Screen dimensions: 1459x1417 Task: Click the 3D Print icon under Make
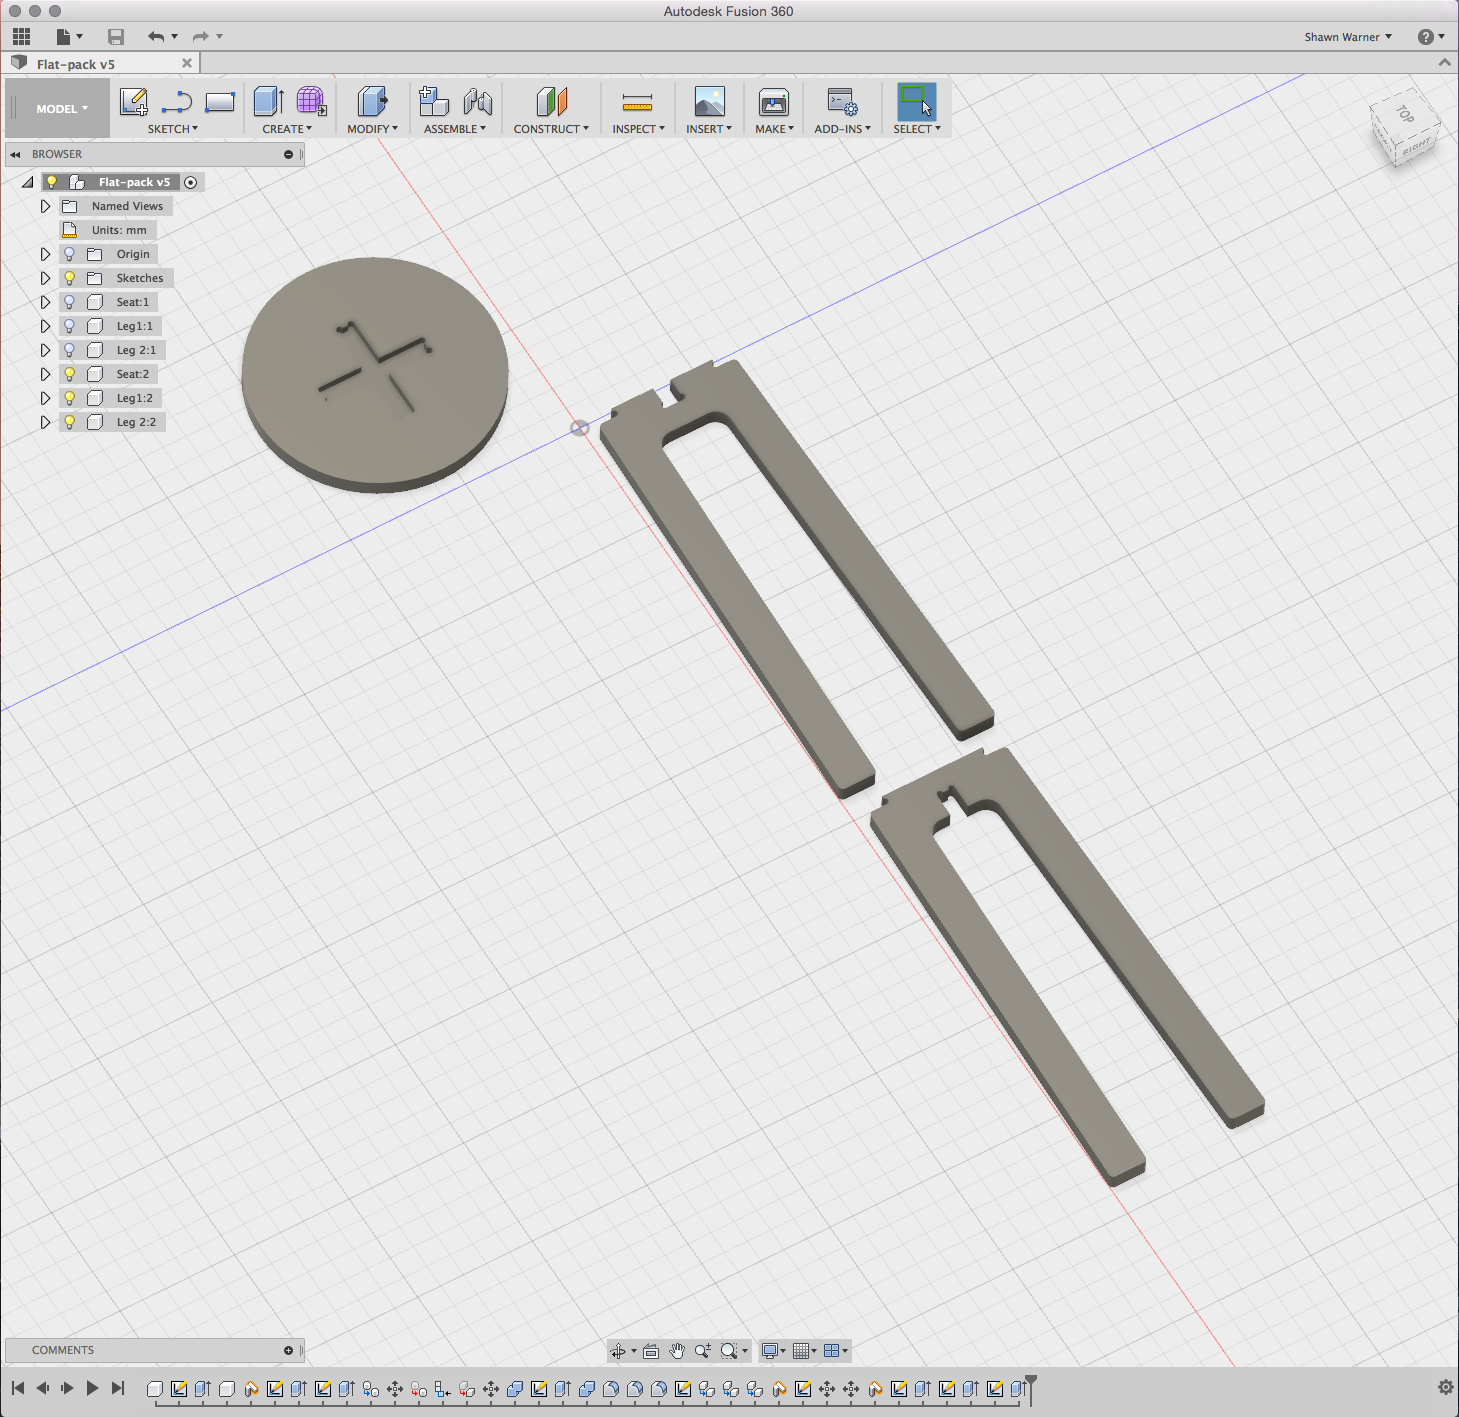pyautogui.click(x=772, y=101)
